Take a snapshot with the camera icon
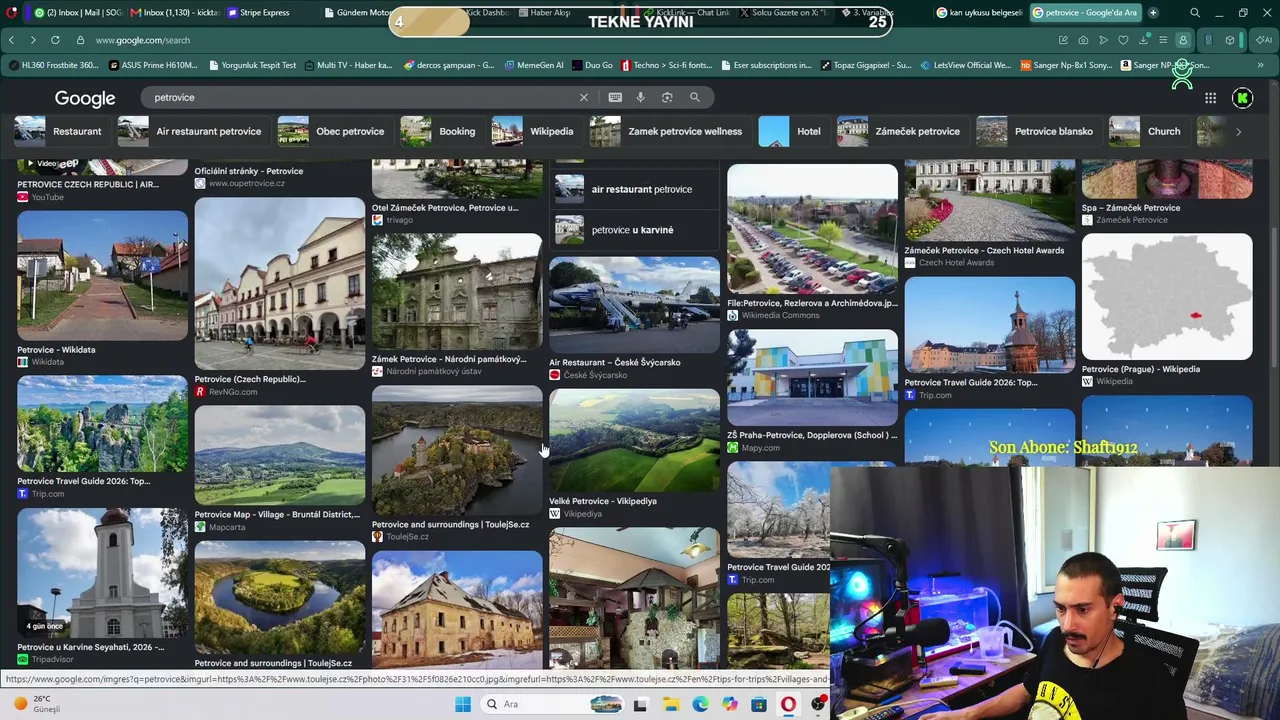This screenshot has width=1280, height=720. click(x=1083, y=40)
